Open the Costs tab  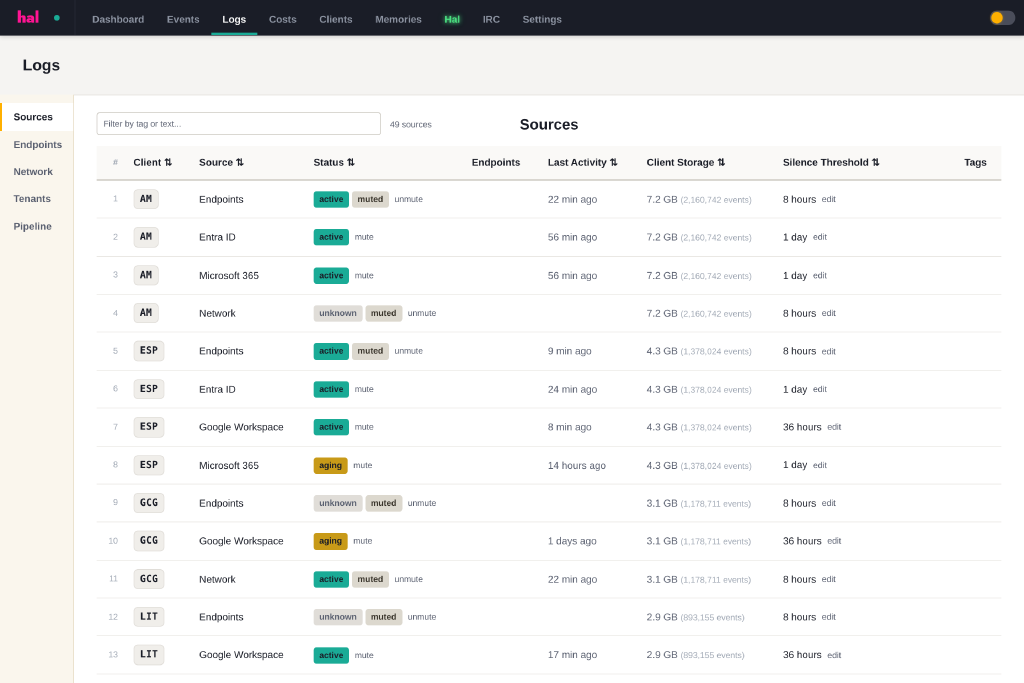coord(283,20)
